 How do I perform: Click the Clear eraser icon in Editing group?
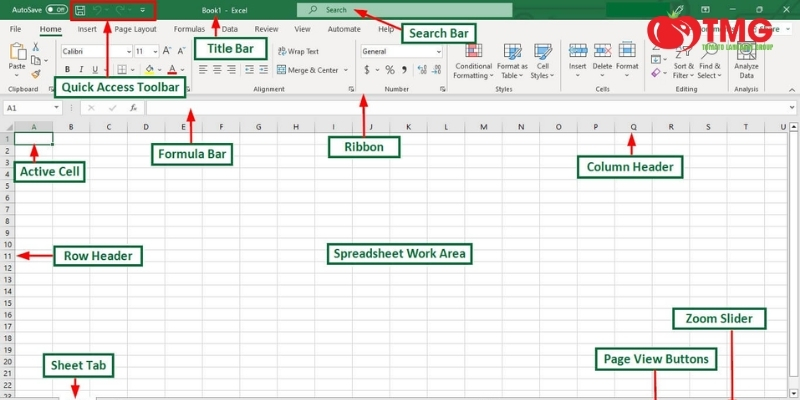click(x=656, y=73)
